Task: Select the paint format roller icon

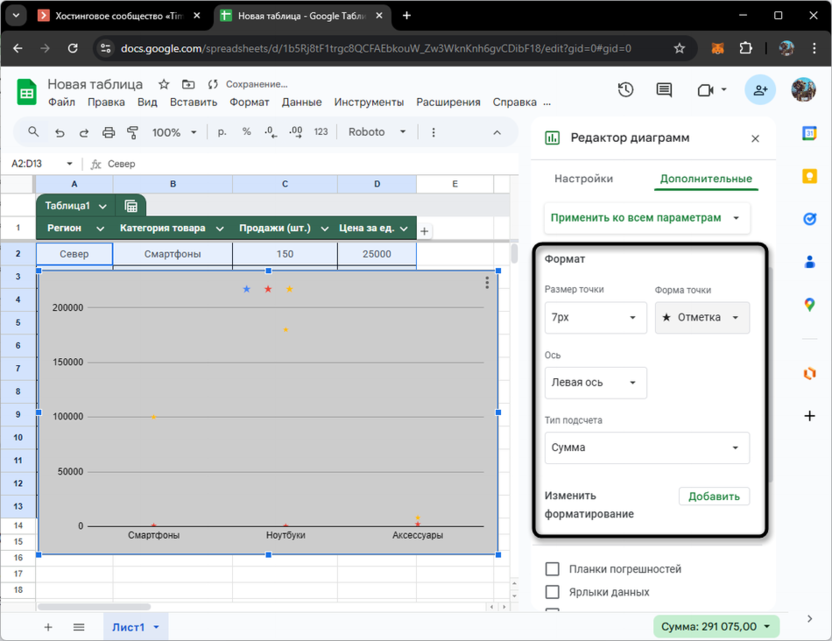Action: click(x=132, y=132)
